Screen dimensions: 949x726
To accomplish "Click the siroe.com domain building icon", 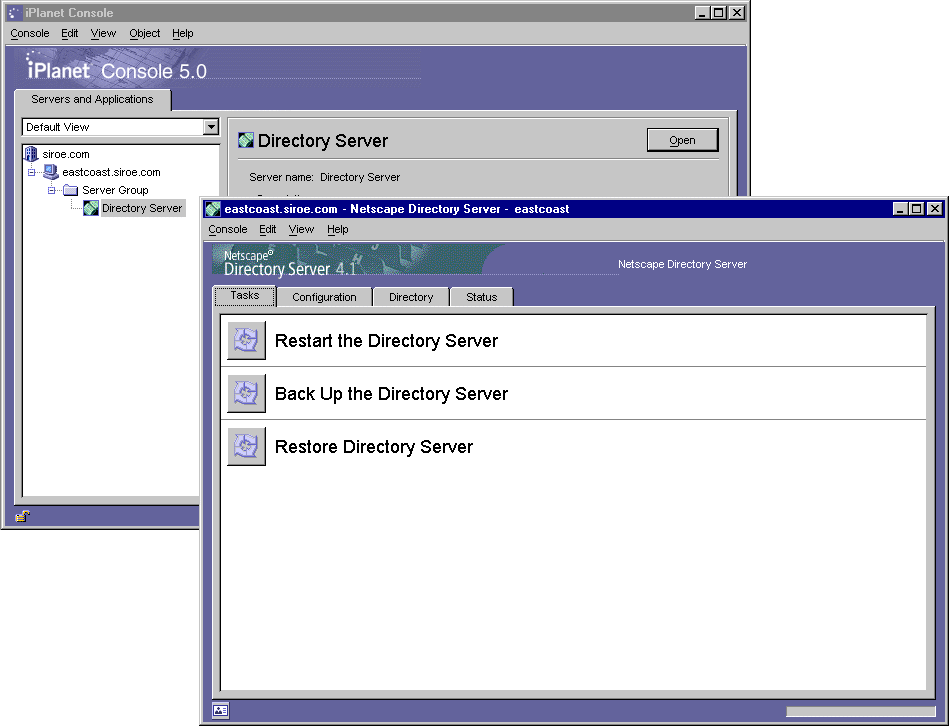I will click(31, 154).
